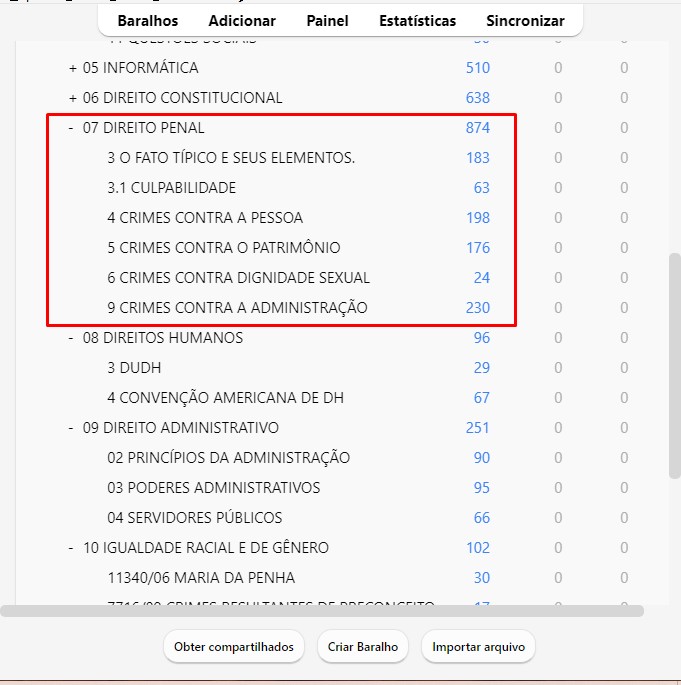Viewport: 681px width, 685px height.
Task: Open the Estatísticas tab
Action: pos(417,21)
